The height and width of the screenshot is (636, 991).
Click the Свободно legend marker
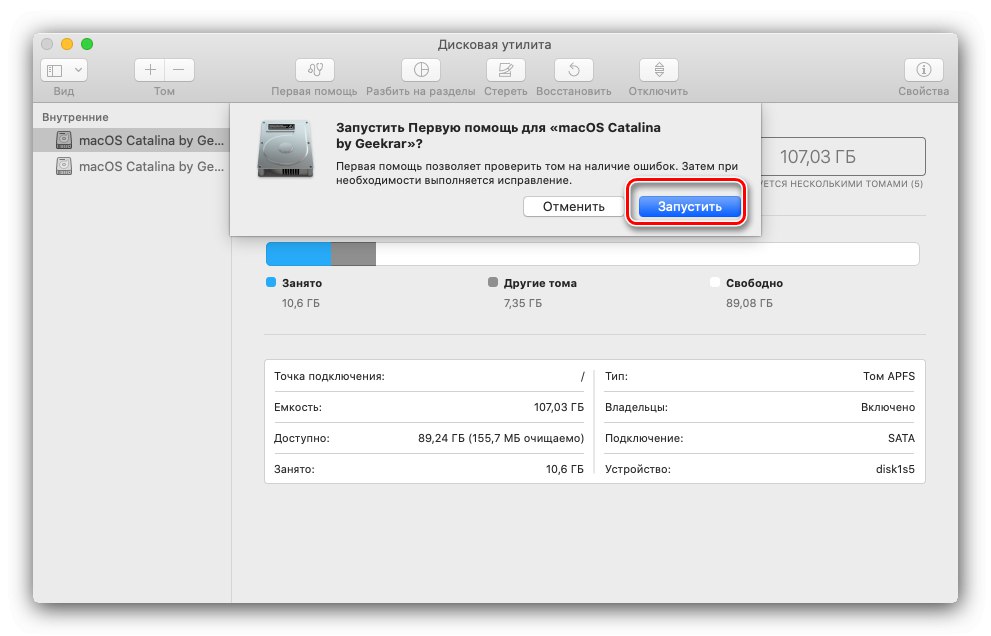(x=714, y=283)
